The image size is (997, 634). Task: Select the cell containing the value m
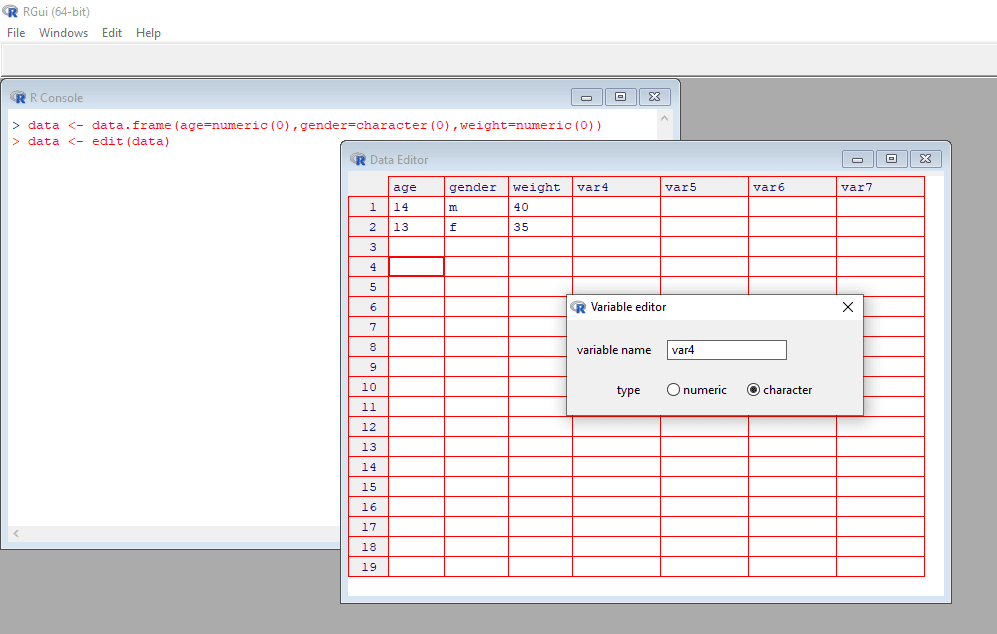click(476, 207)
